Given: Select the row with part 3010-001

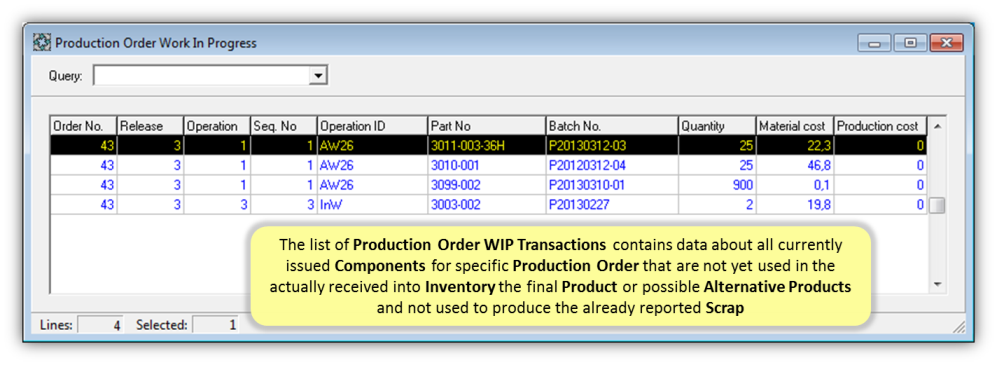Looking at the screenshot, I should tap(488, 165).
